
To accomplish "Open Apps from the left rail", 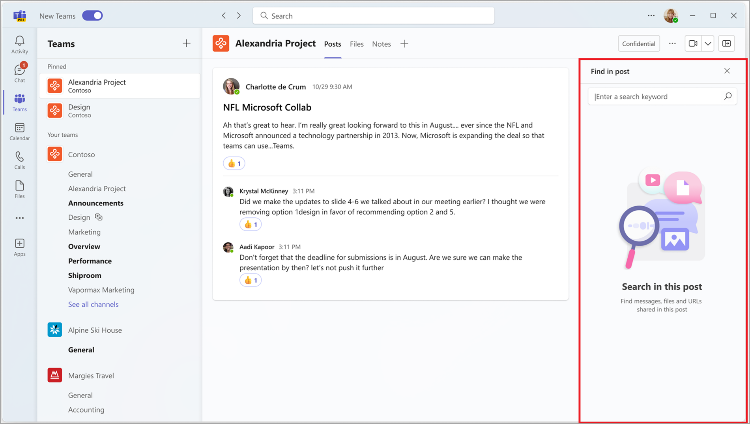I will tap(20, 247).
